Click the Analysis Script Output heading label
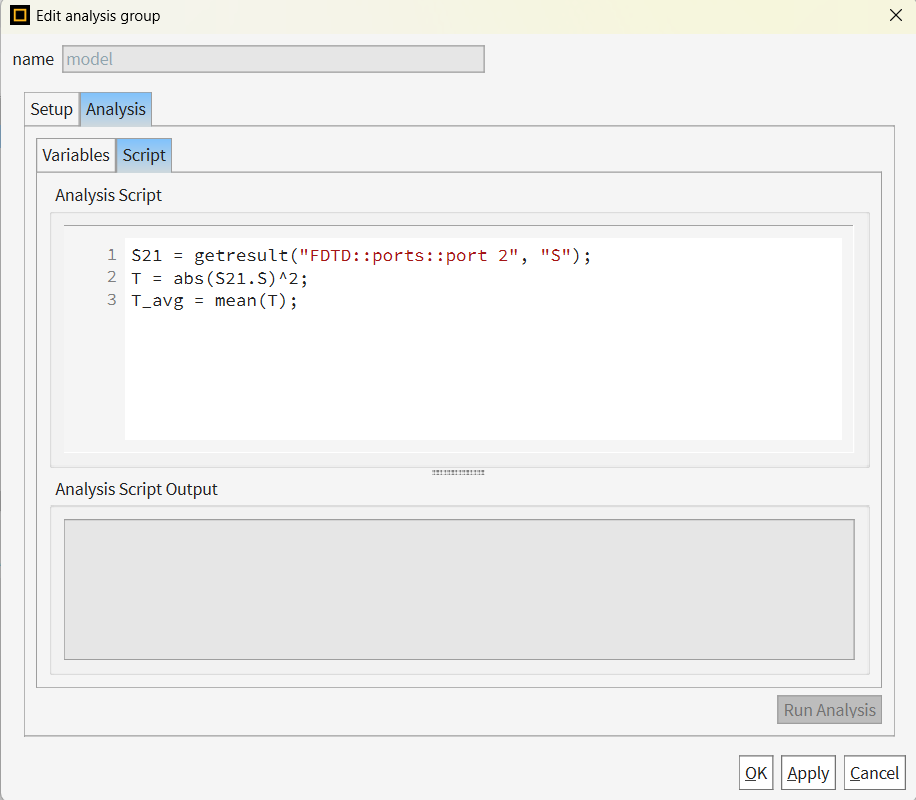This screenshot has height=800, width=916. tap(136, 489)
